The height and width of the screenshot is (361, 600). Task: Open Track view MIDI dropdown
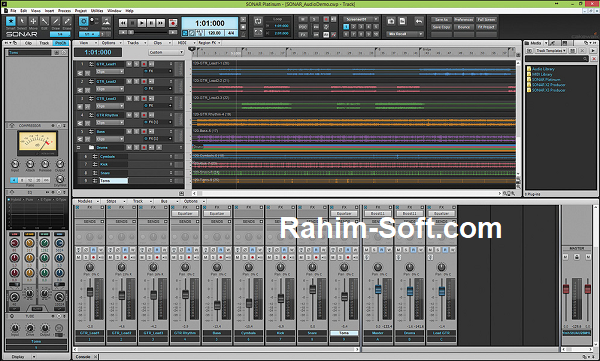[x=184, y=43]
